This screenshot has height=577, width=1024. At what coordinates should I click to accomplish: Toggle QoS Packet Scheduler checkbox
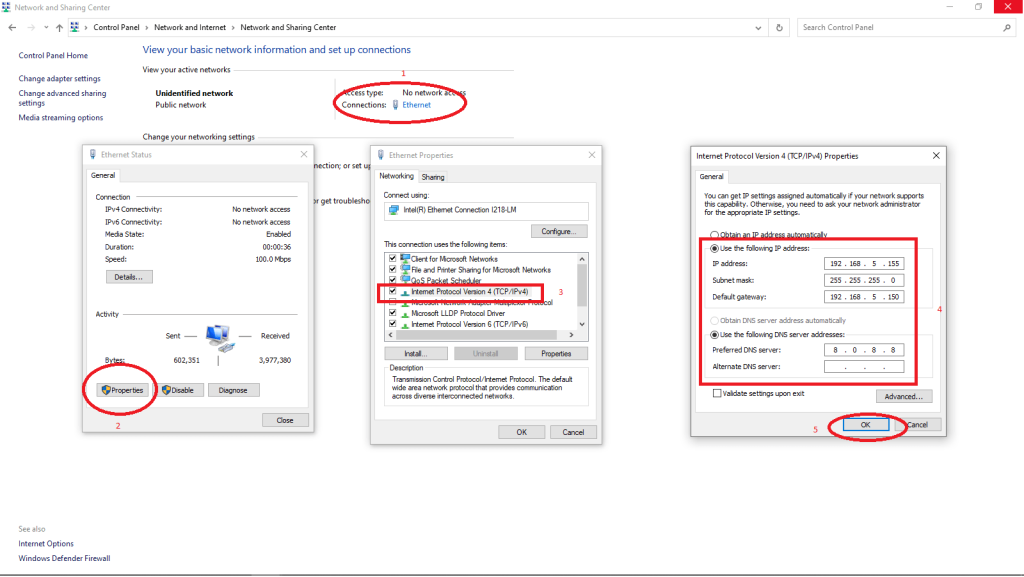click(x=392, y=279)
